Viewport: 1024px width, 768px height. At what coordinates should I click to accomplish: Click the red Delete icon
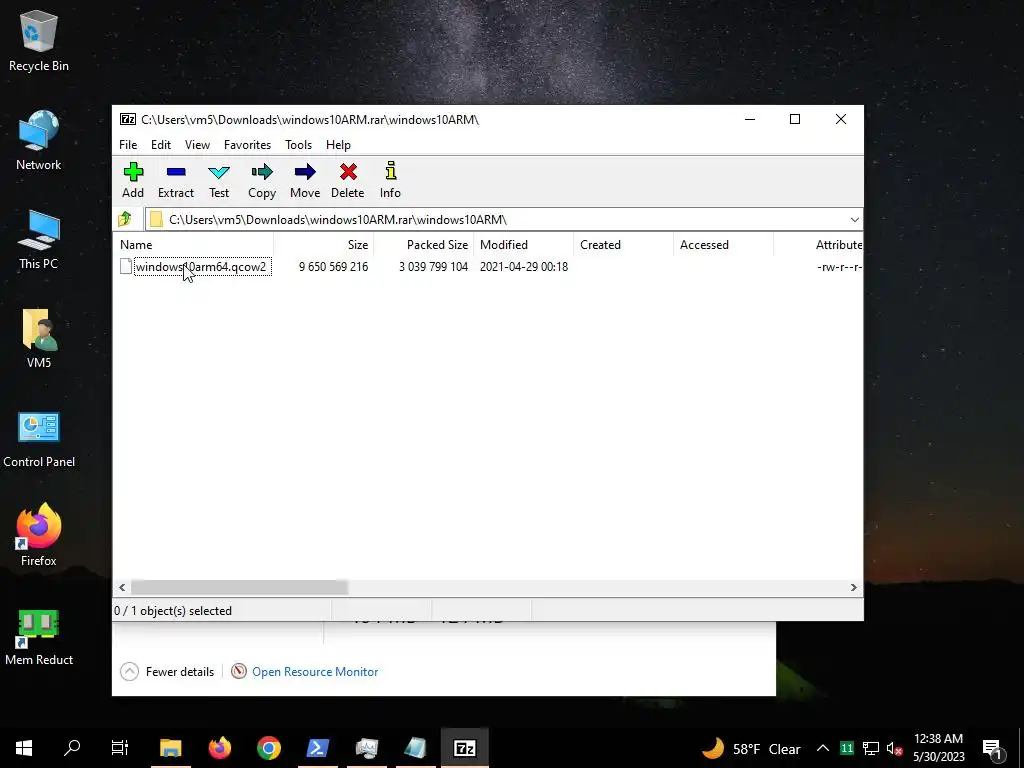tap(347, 180)
